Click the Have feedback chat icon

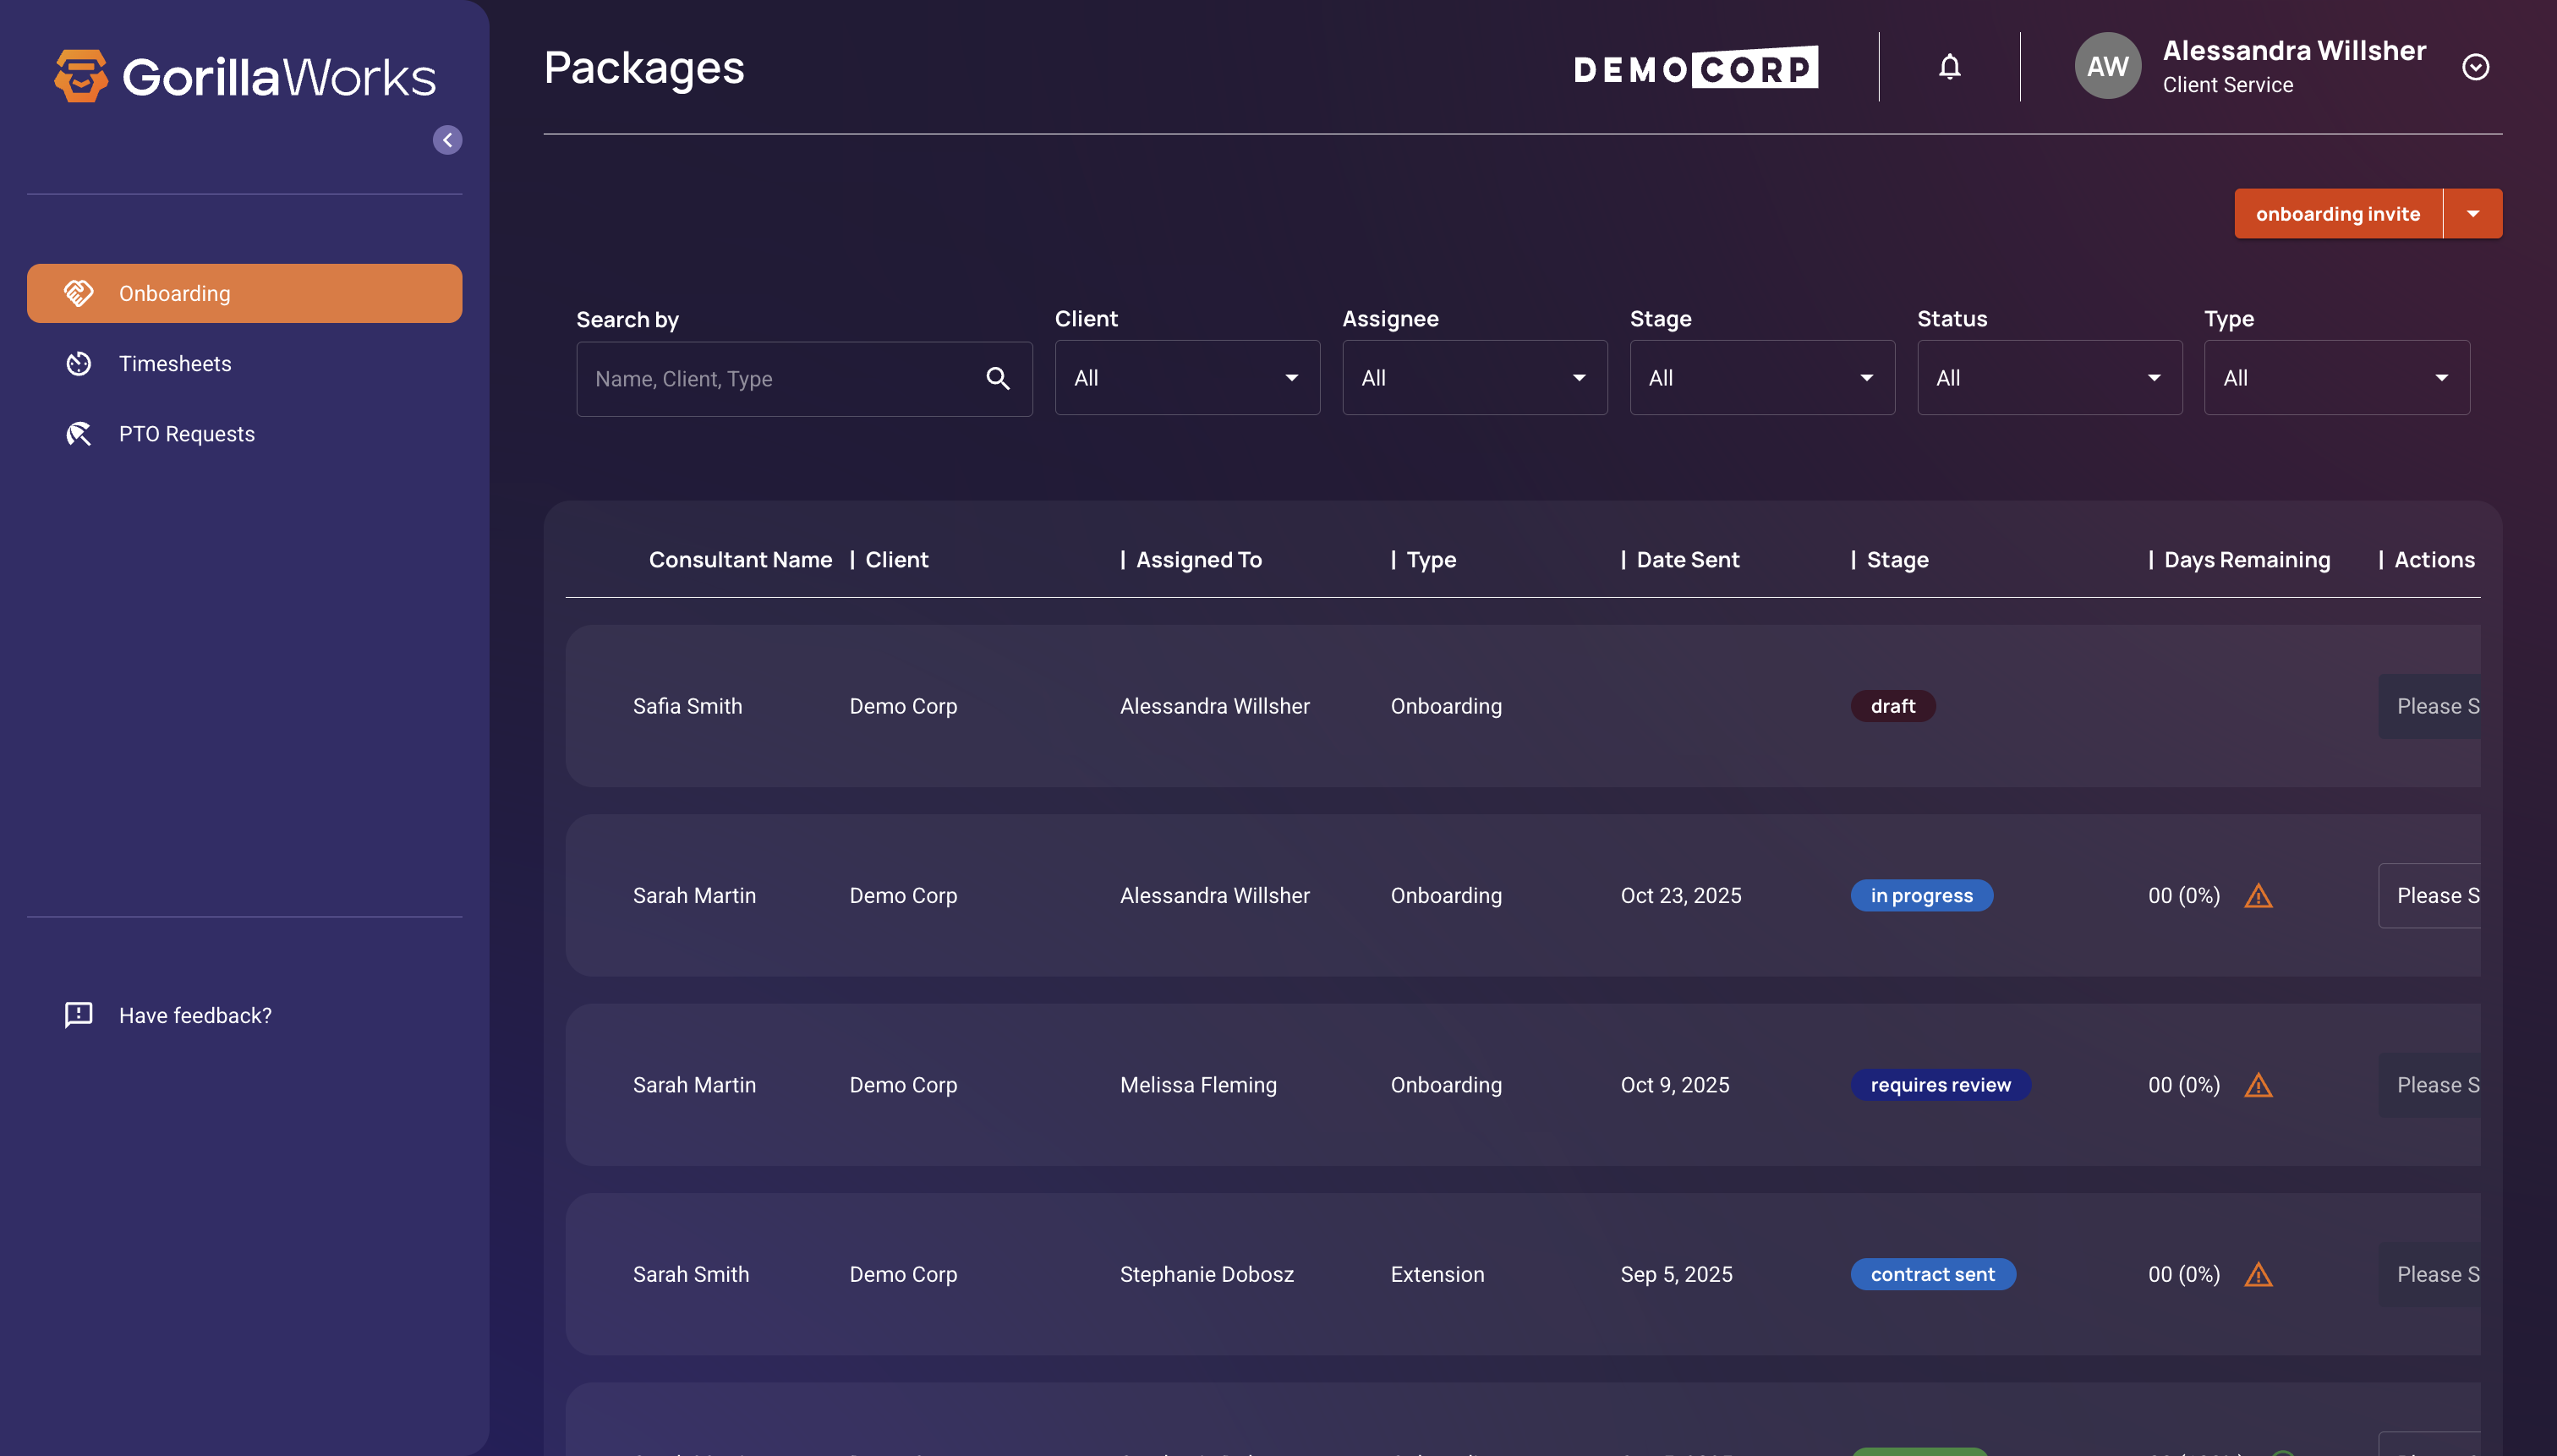(x=78, y=1015)
